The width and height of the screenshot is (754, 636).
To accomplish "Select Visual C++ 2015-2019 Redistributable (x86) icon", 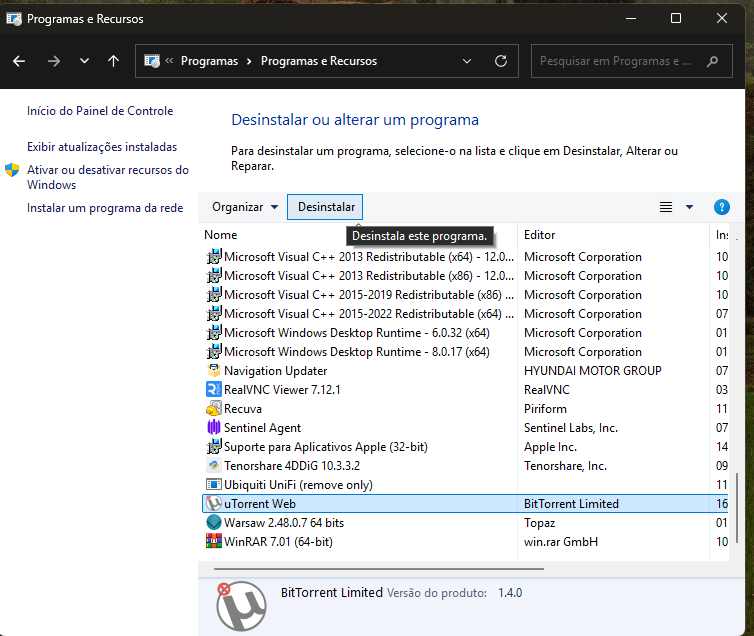I will (214, 295).
